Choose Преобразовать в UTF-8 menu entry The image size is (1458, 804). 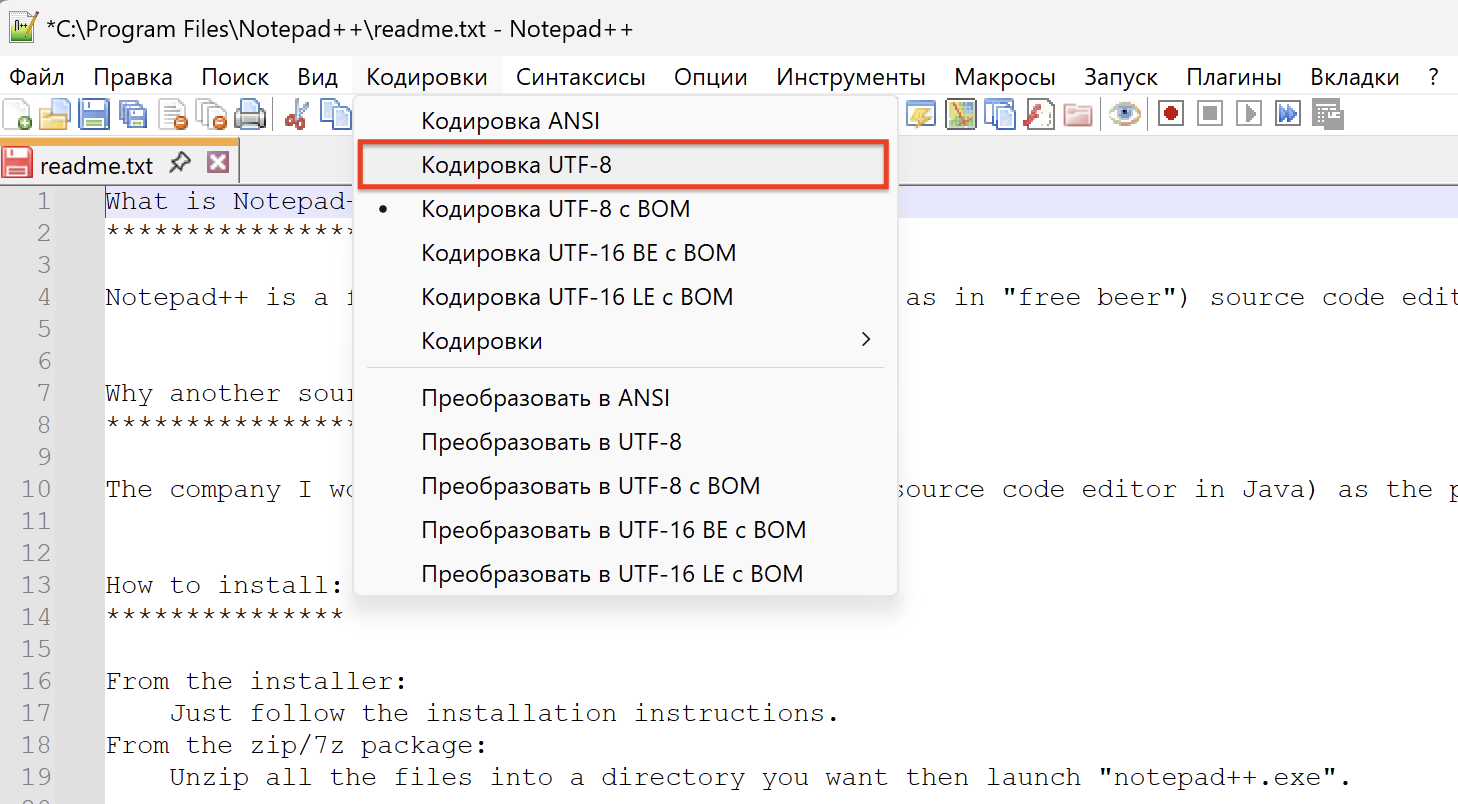(551, 442)
